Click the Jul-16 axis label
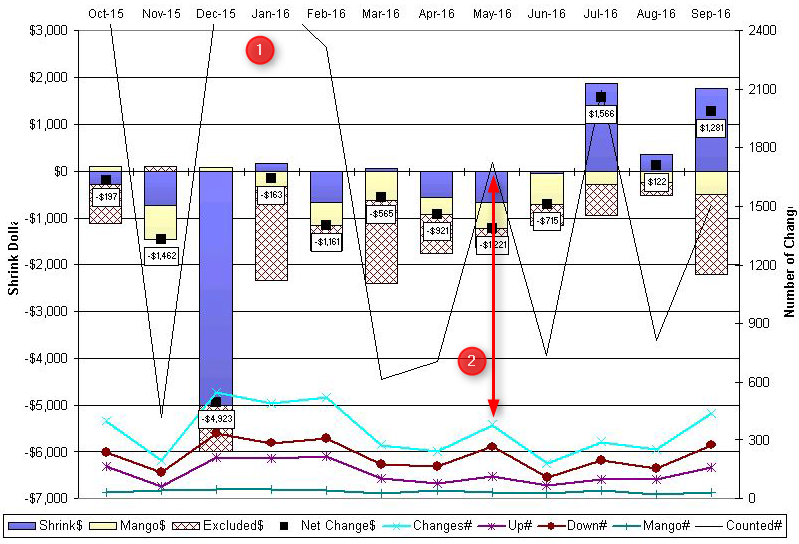This screenshot has width=799, height=544. 601,14
